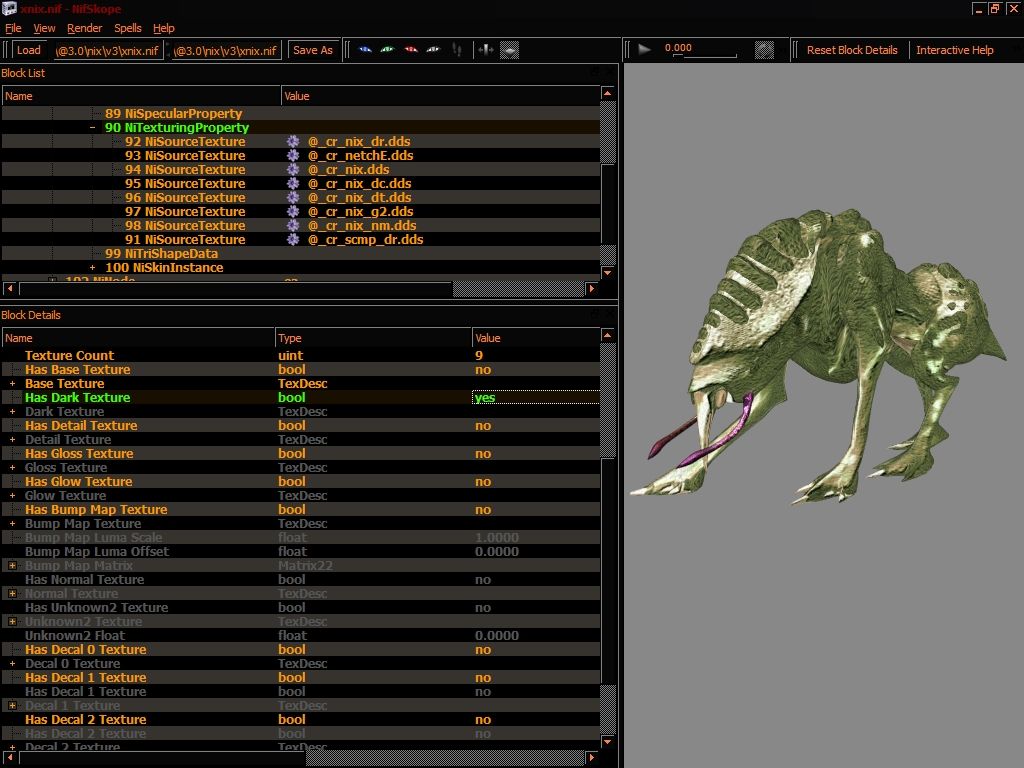This screenshot has height=768, width=1024.
Task: Expand the Decal 0 Texture row
Action: point(12,664)
